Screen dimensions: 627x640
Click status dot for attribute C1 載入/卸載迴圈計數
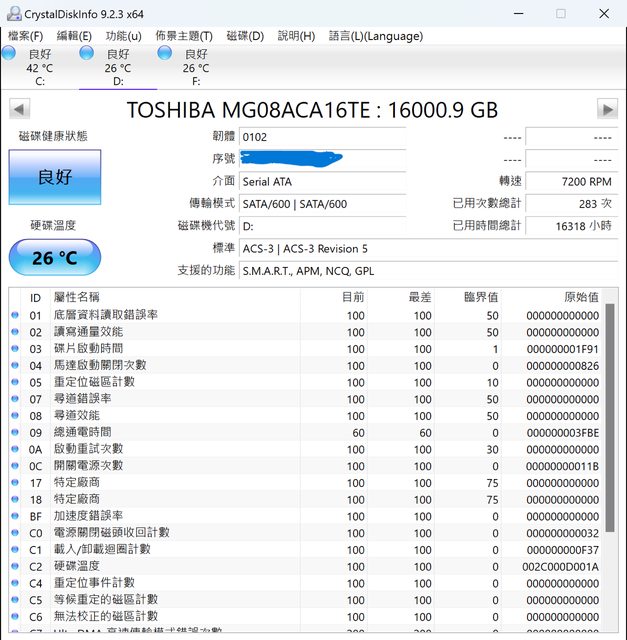pos(15,549)
